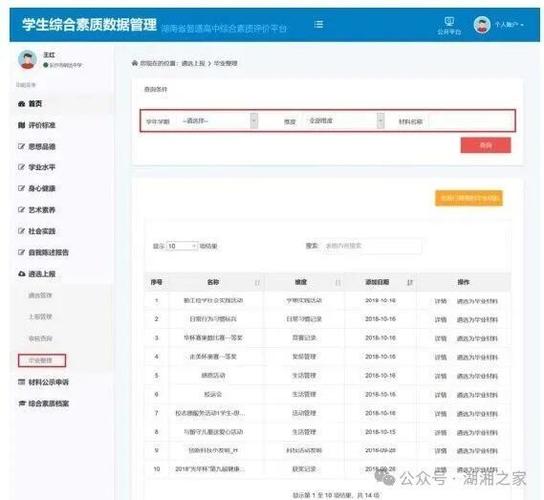Click the 综合素质档案 graduation cap icon
Screen dimensions: 544x500
(x=22, y=403)
